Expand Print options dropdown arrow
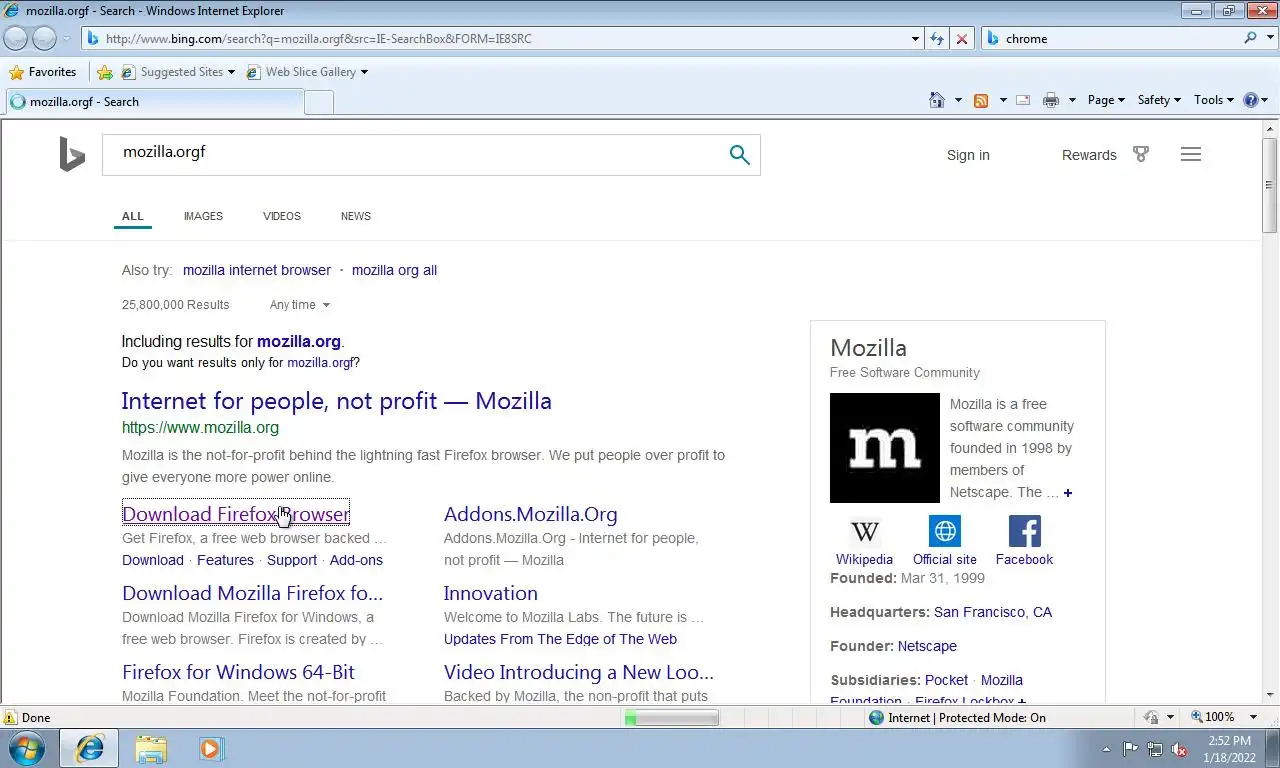1280x768 pixels. pos(1072,100)
